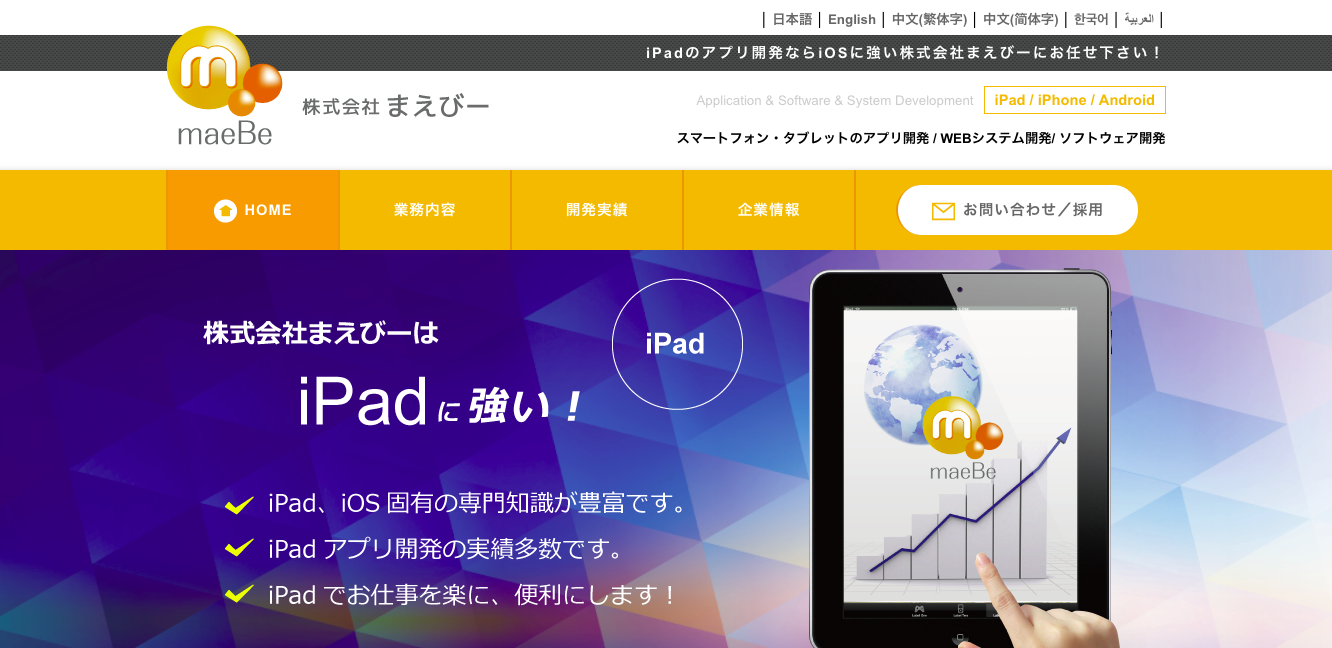
Task: Click the headline 株式会社まえびーは
Action: 322,332
